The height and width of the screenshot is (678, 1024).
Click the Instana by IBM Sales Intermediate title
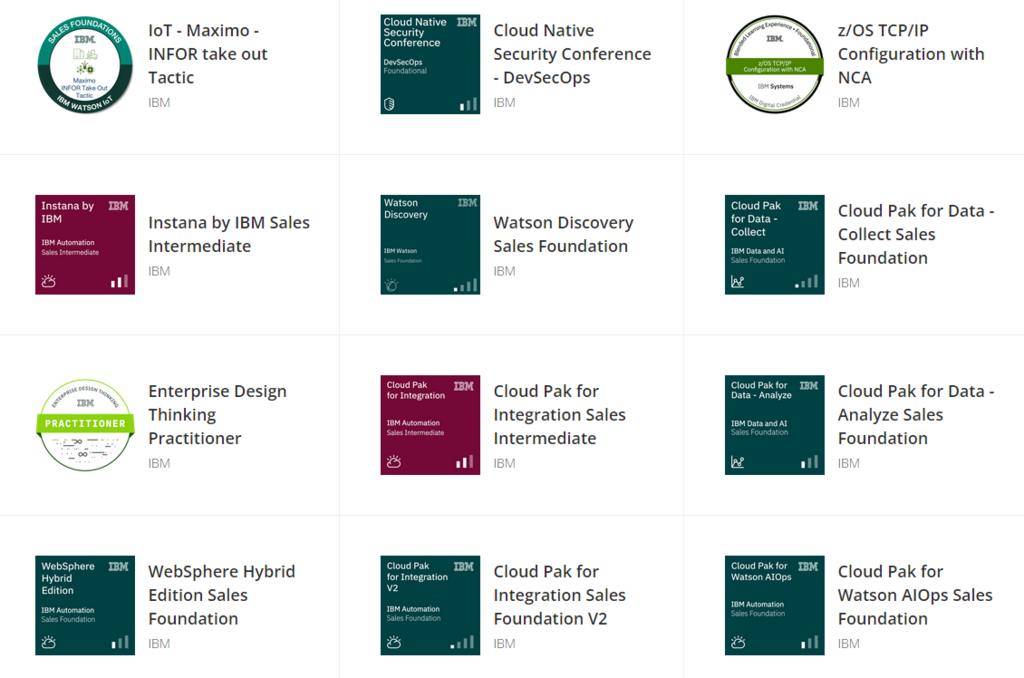tap(229, 234)
